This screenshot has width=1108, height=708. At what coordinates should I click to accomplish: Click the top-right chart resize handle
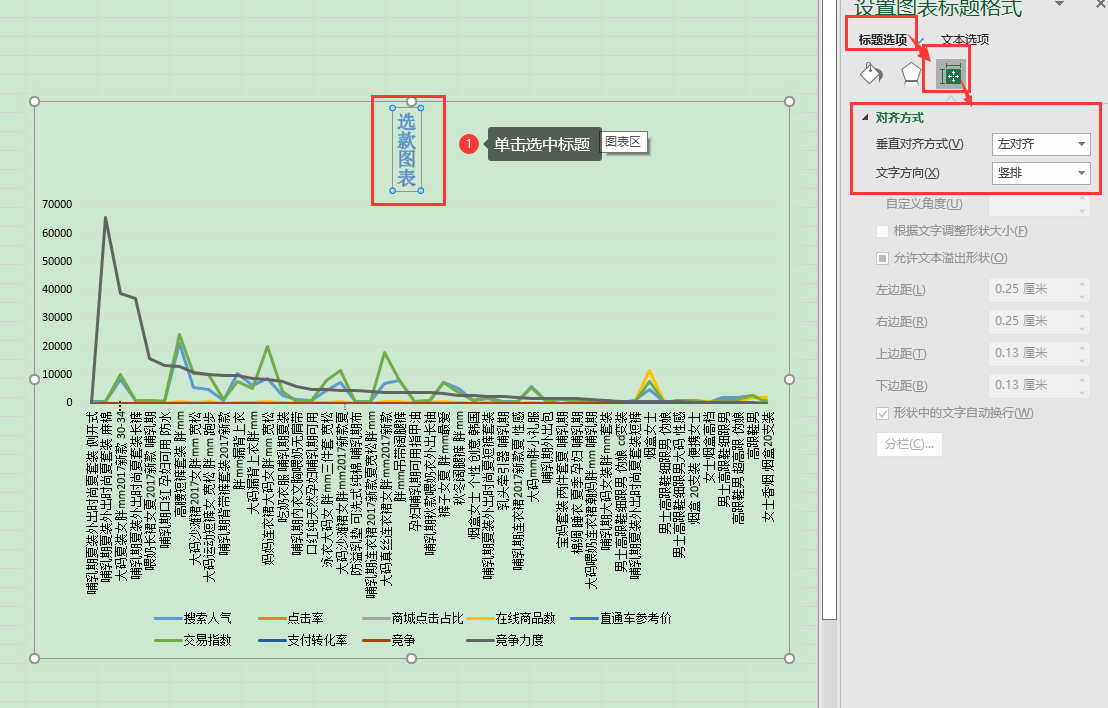[x=789, y=101]
